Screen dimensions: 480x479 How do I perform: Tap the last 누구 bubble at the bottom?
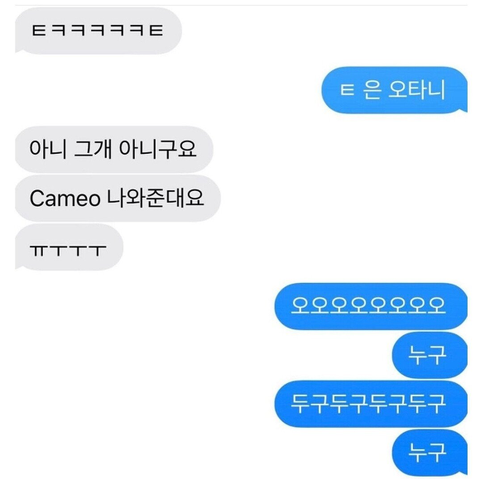point(430,453)
